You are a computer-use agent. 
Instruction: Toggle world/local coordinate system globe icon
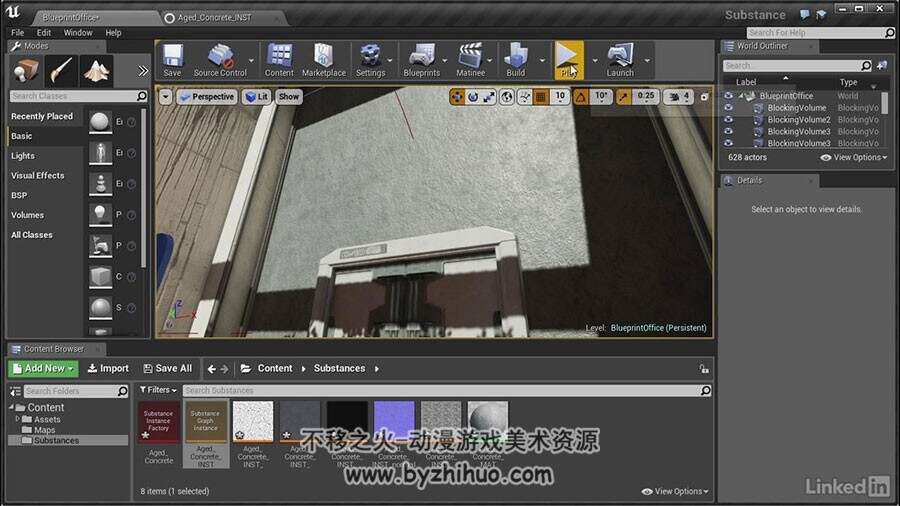coord(507,97)
